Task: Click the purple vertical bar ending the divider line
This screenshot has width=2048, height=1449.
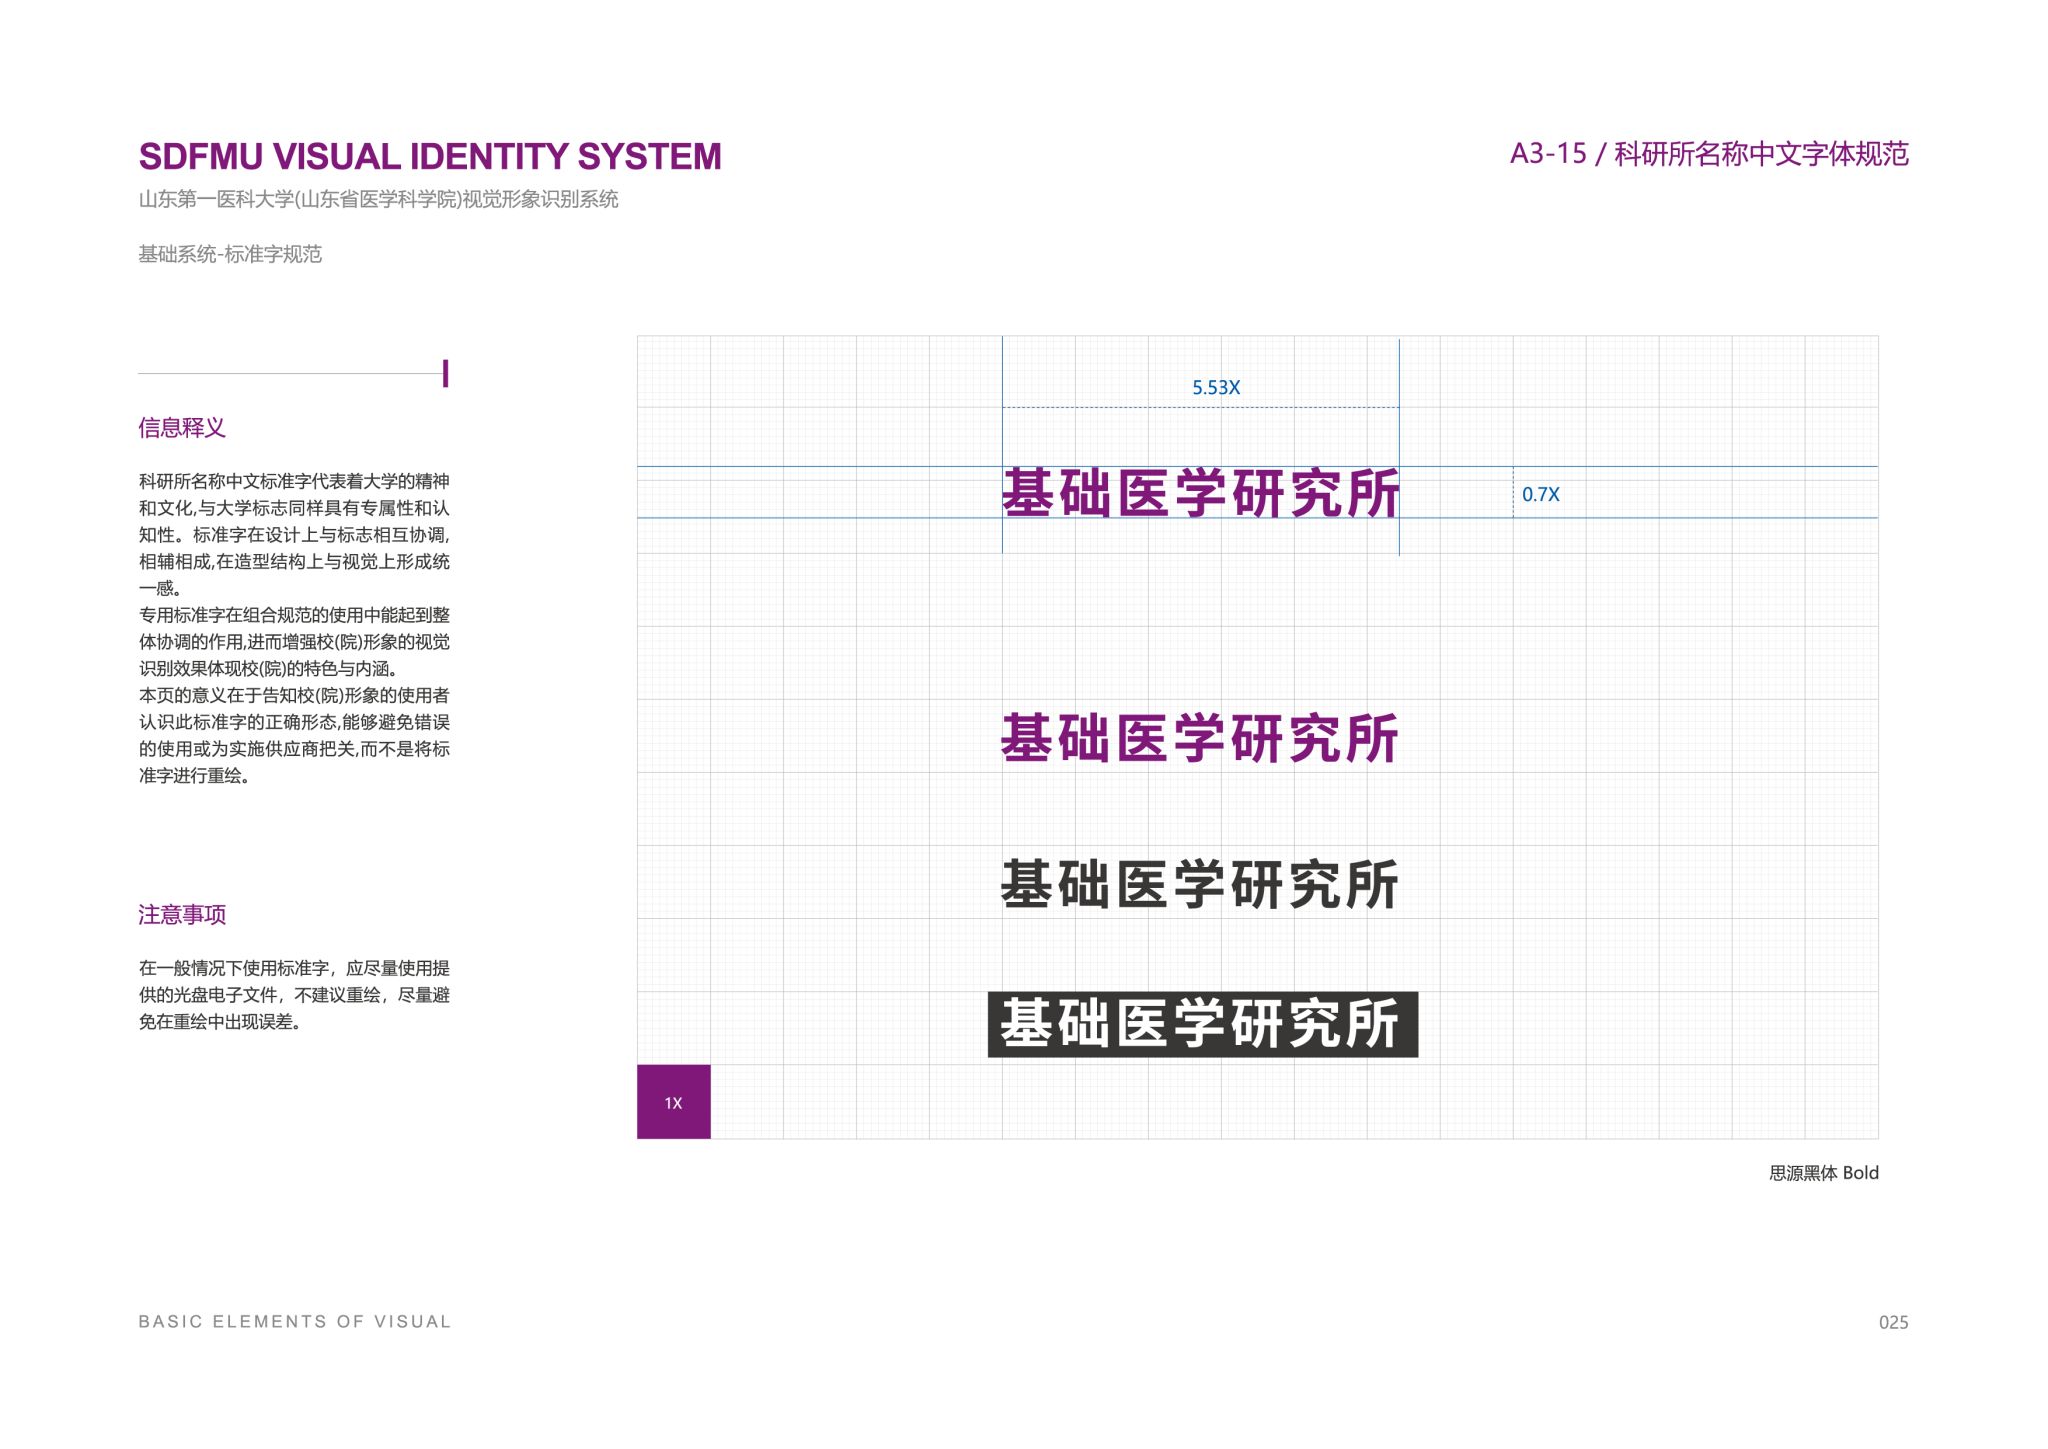Action: click(x=445, y=374)
